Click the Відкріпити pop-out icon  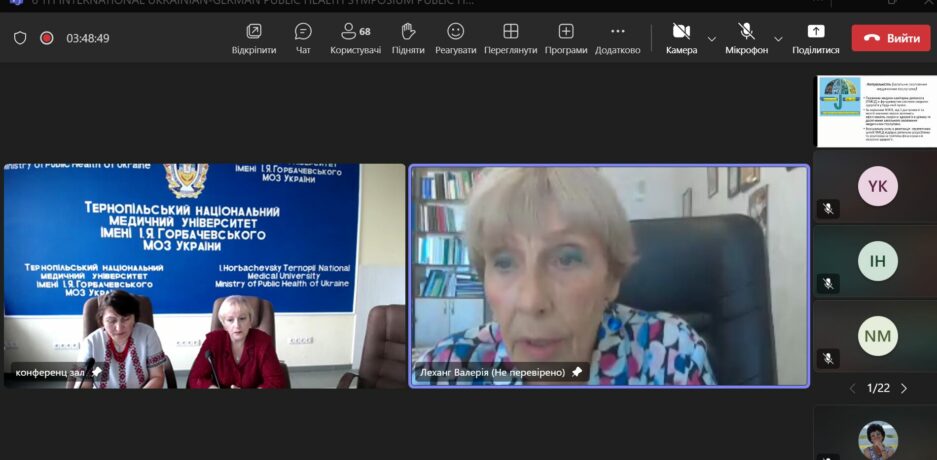(x=254, y=38)
